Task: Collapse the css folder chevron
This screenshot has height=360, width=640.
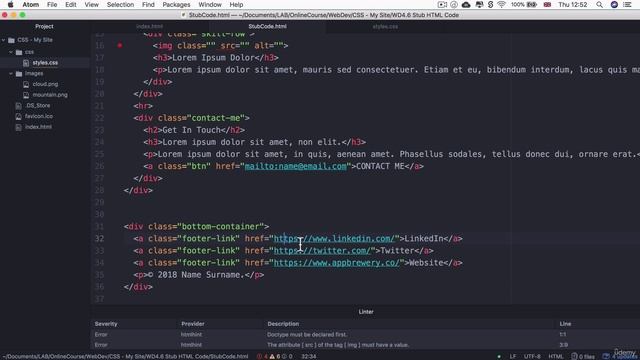Action: point(11,52)
